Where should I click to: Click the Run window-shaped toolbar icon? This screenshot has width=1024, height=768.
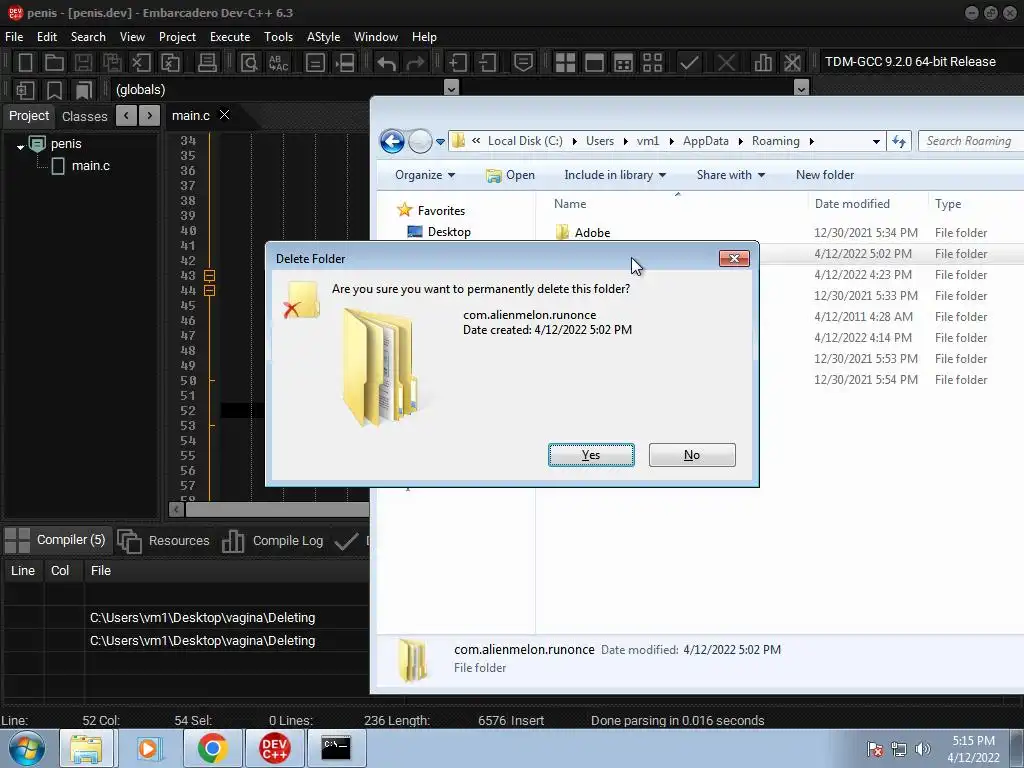[594, 63]
